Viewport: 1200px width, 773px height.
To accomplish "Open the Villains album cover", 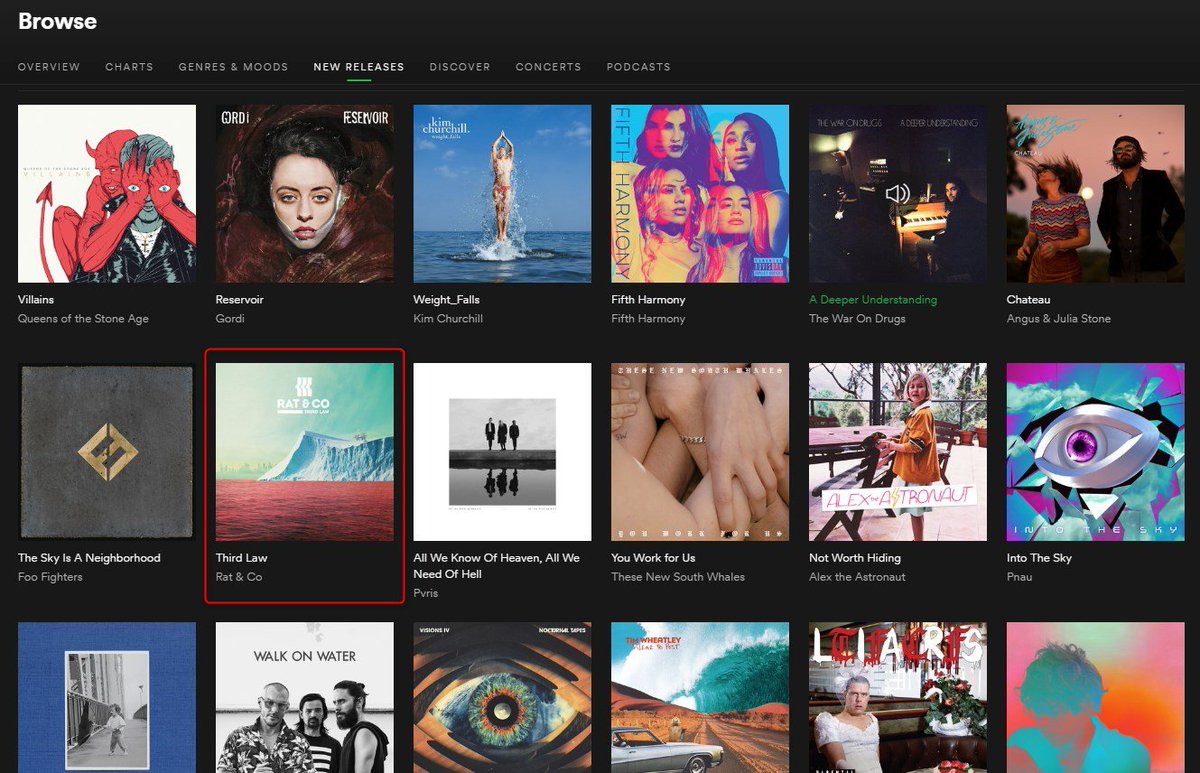I will point(107,194).
